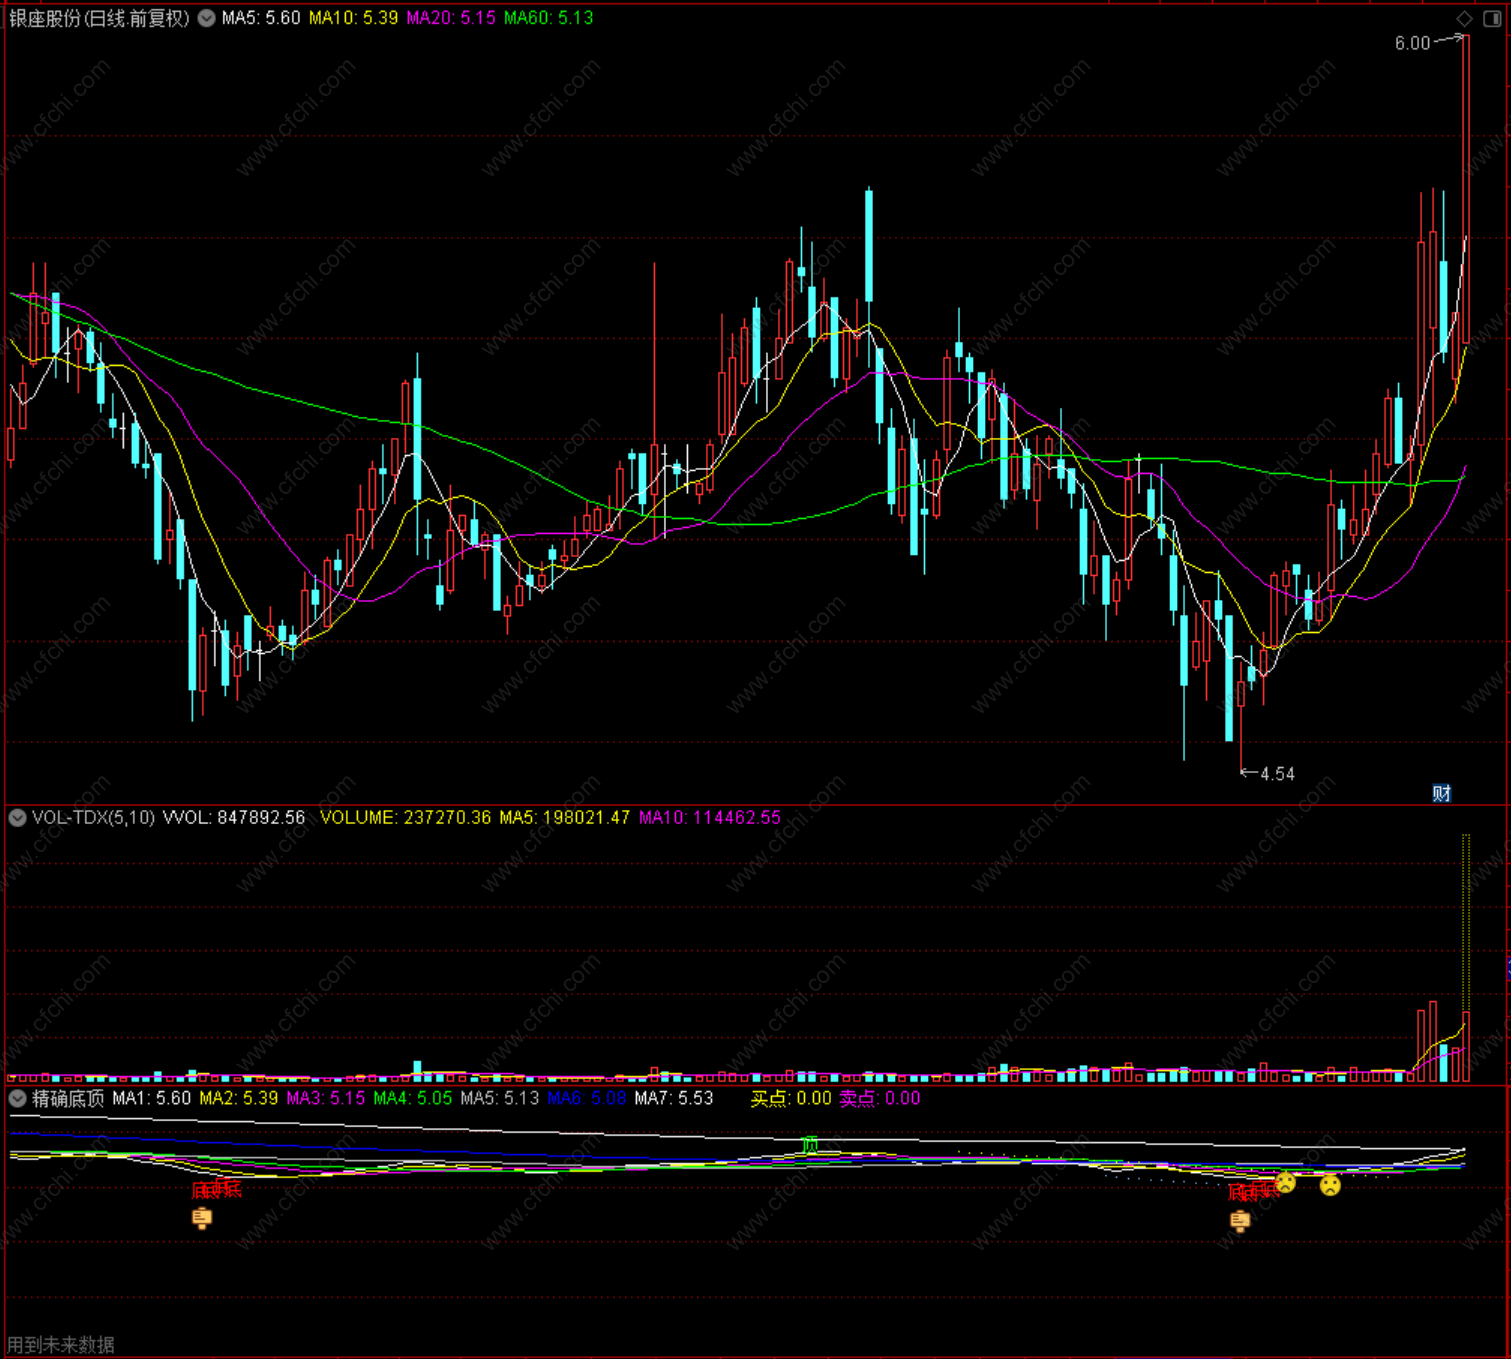Click the right signpost signal icon
1511x1359 pixels.
click(x=1240, y=1221)
